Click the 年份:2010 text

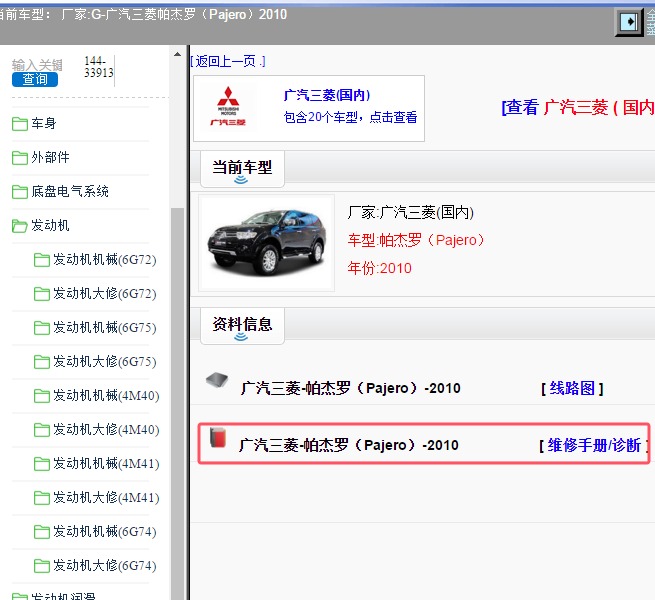379,268
